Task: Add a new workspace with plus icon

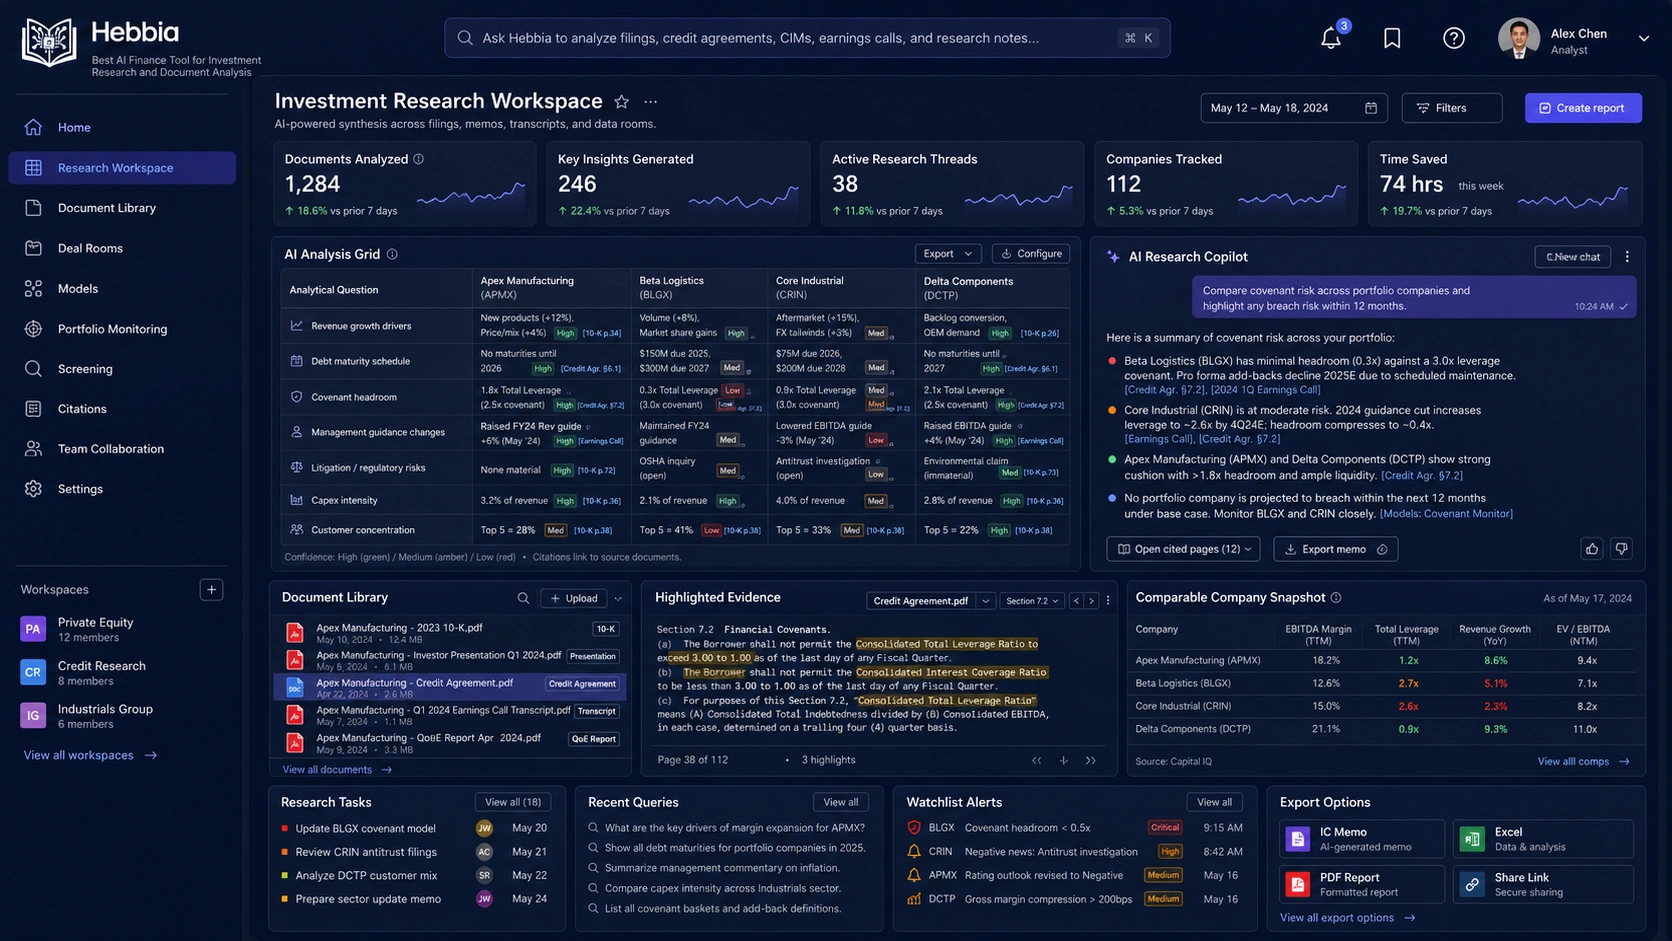Action: pos(211,590)
